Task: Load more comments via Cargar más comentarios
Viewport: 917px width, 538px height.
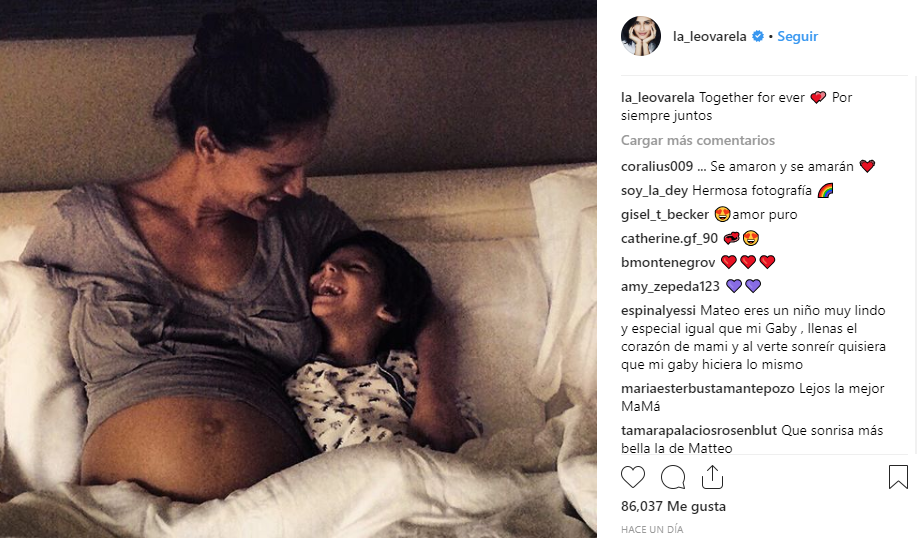Action: (x=698, y=140)
